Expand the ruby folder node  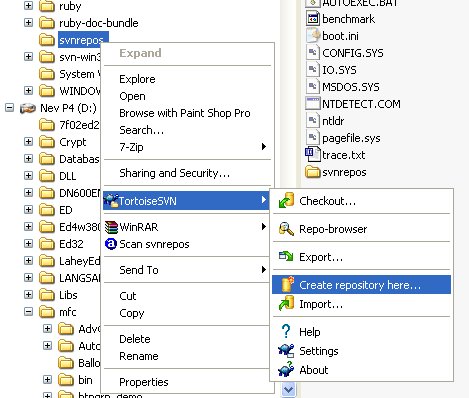[x=28, y=6]
